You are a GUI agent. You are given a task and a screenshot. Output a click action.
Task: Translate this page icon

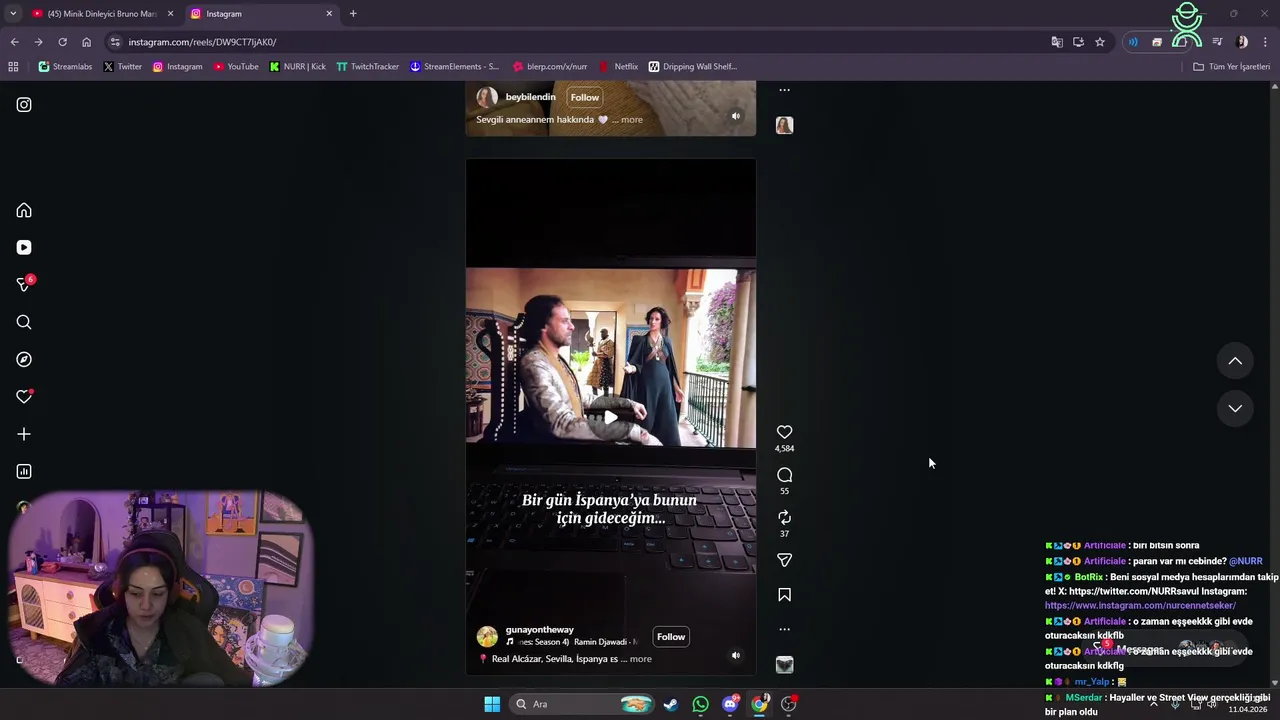click(x=1057, y=42)
